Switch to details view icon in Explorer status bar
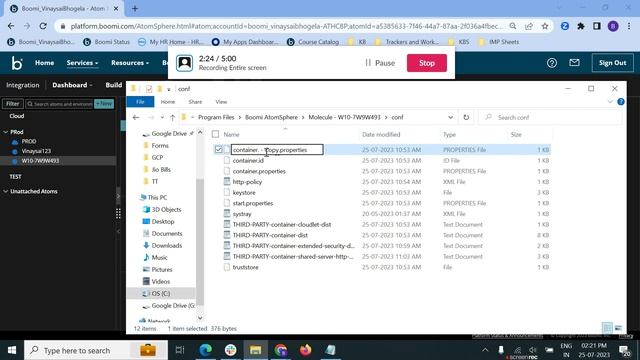640x360 pixels. pyautogui.click(x=607, y=328)
